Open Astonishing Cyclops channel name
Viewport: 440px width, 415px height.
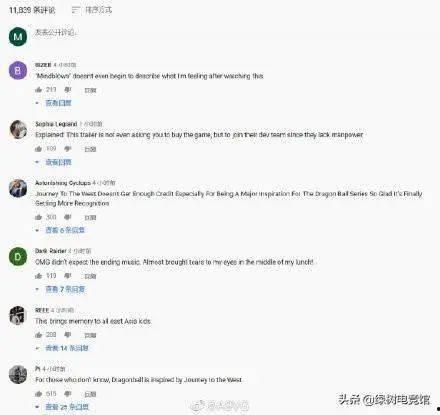[x=63, y=183]
